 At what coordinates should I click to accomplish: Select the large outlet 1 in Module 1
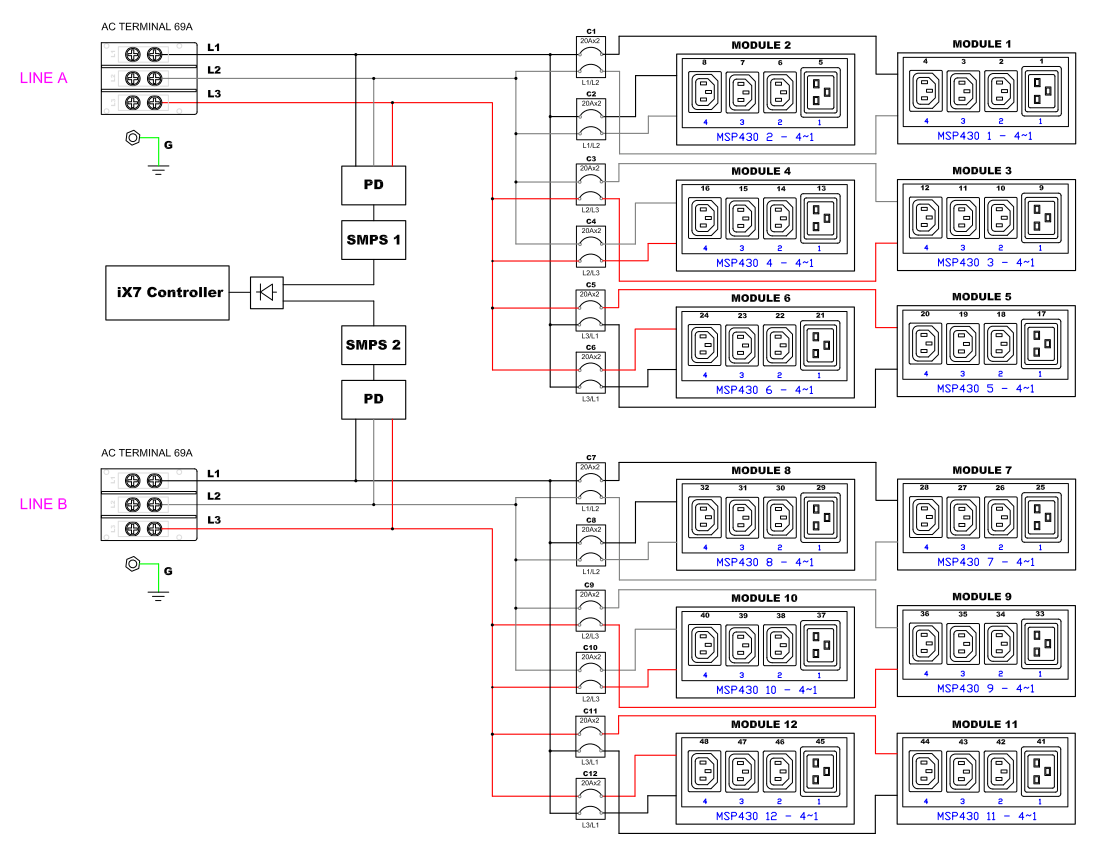[x=1042, y=91]
